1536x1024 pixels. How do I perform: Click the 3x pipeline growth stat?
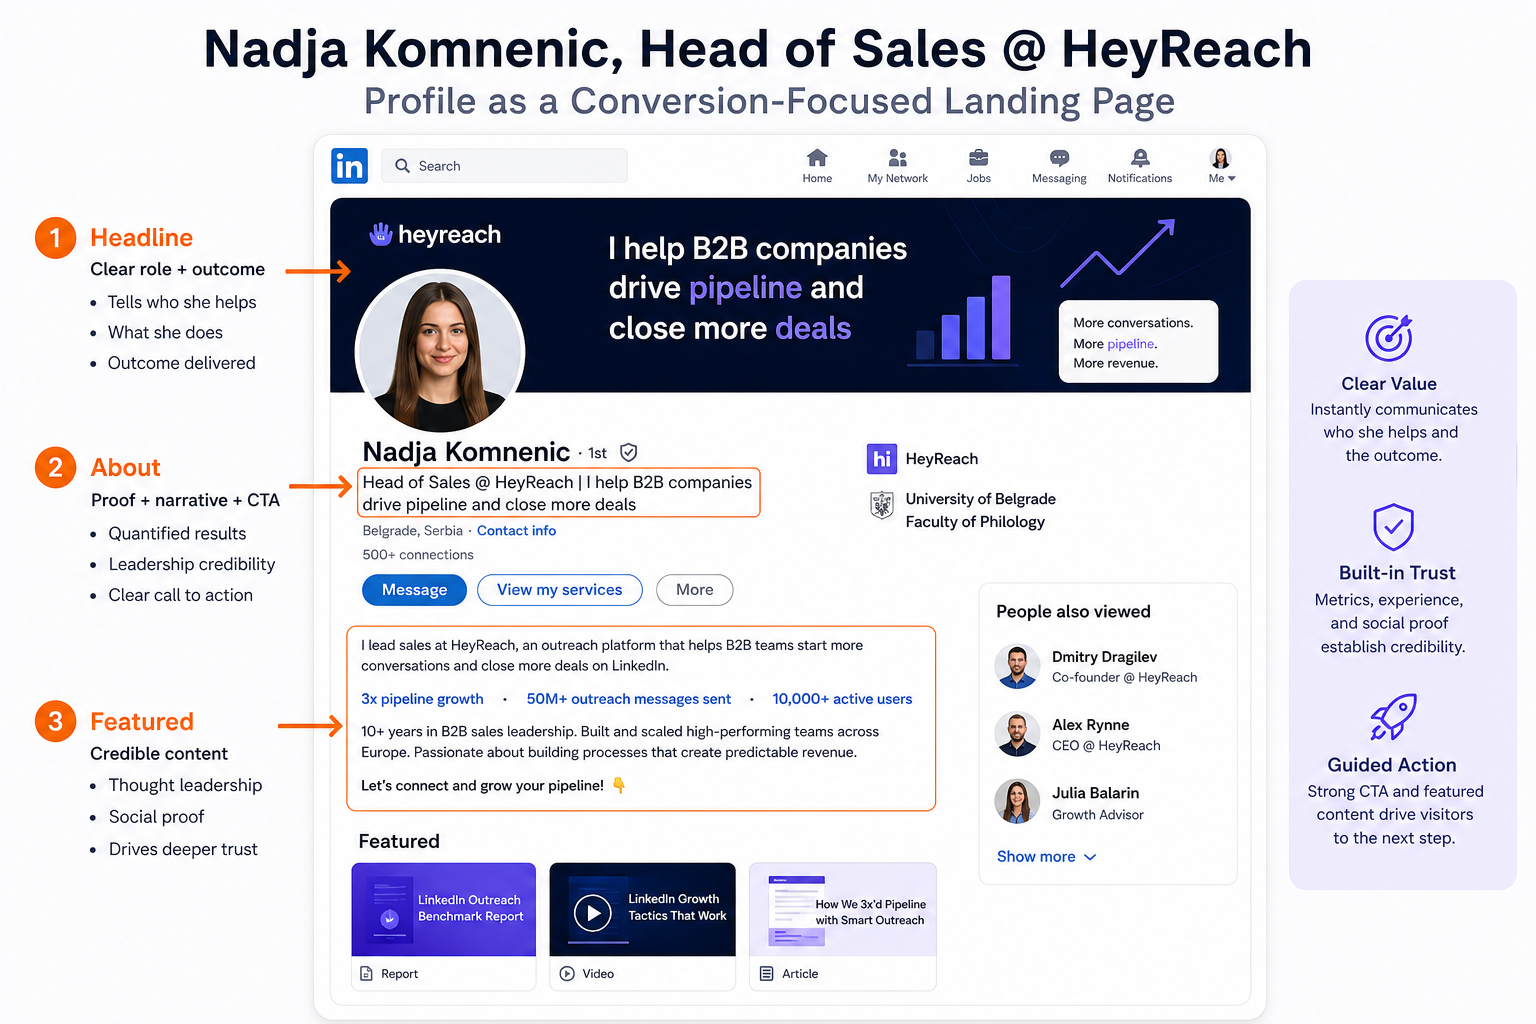point(422,699)
